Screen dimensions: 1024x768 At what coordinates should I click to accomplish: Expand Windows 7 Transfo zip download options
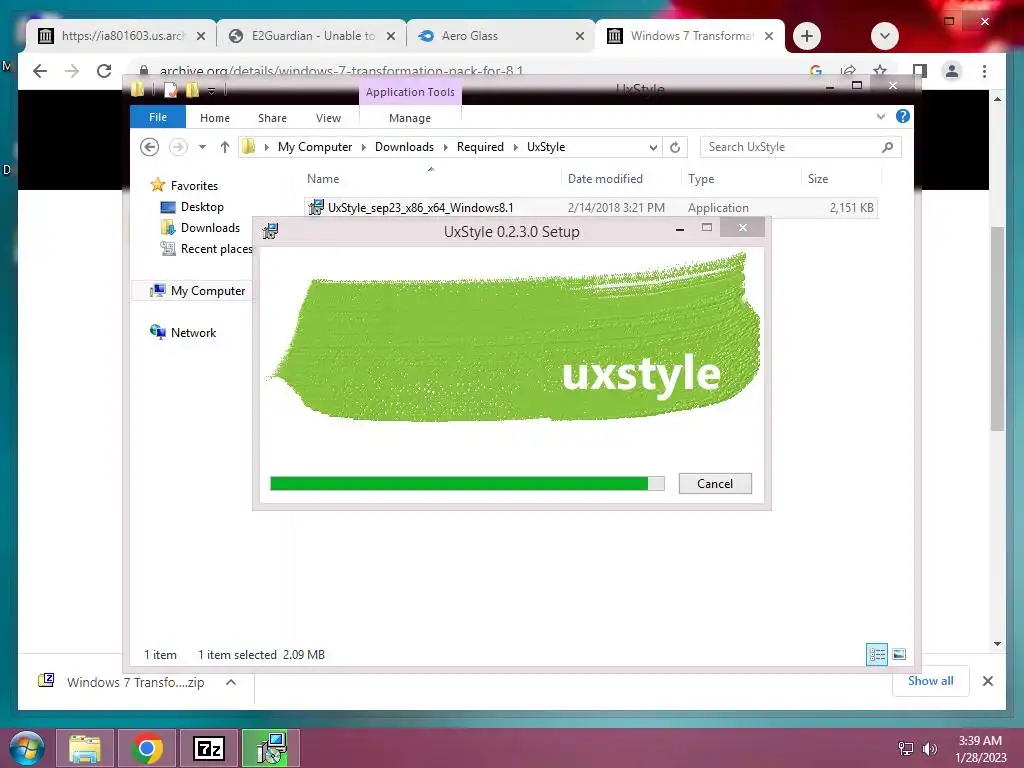click(x=230, y=682)
